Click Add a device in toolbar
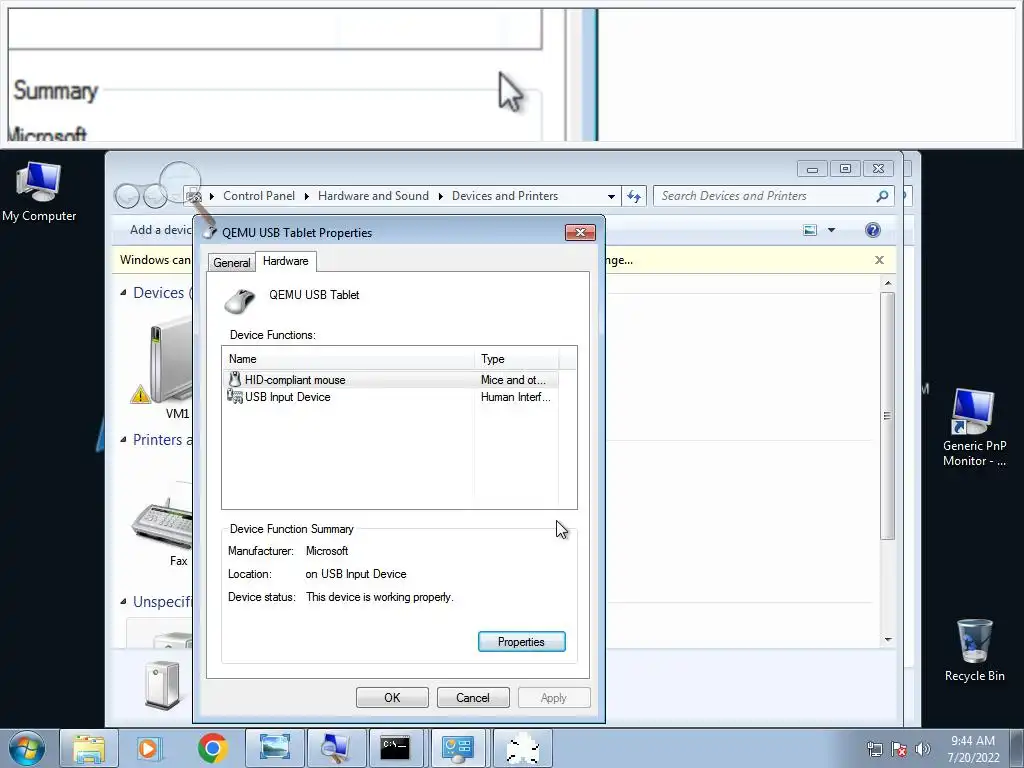 click(160, 230)
